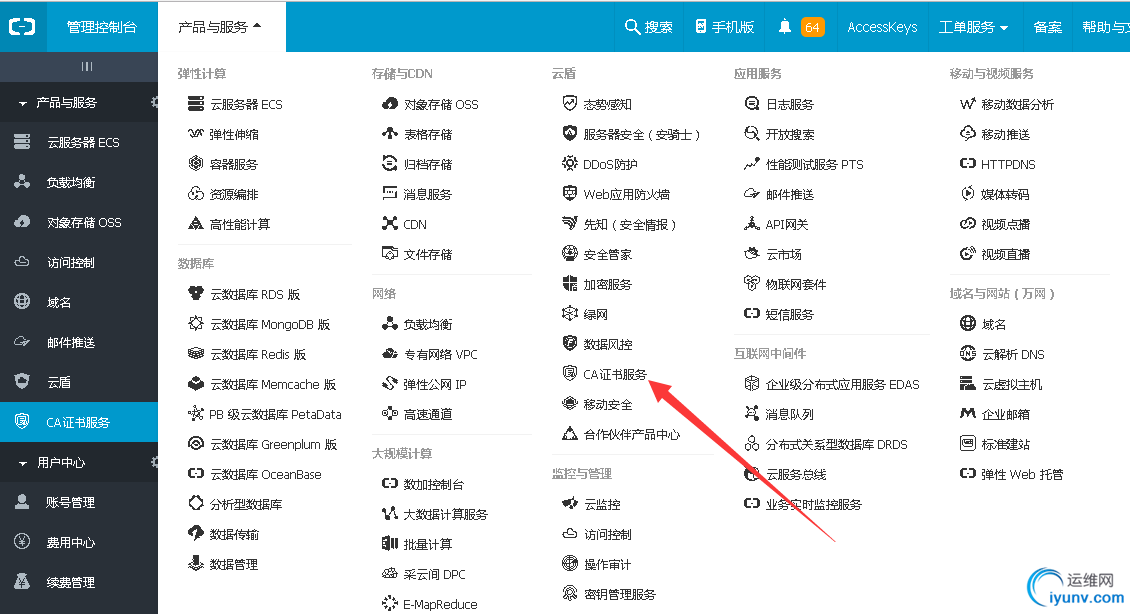Open 分布式关系型数据库 DRDS link

[837, 444]
